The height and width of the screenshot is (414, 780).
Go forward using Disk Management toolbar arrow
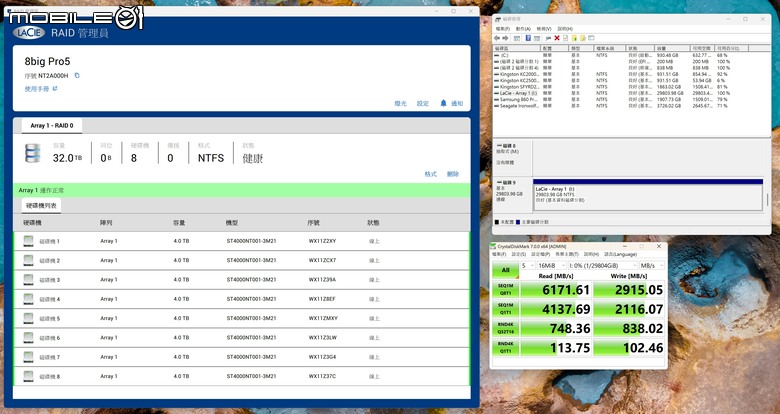505,38
